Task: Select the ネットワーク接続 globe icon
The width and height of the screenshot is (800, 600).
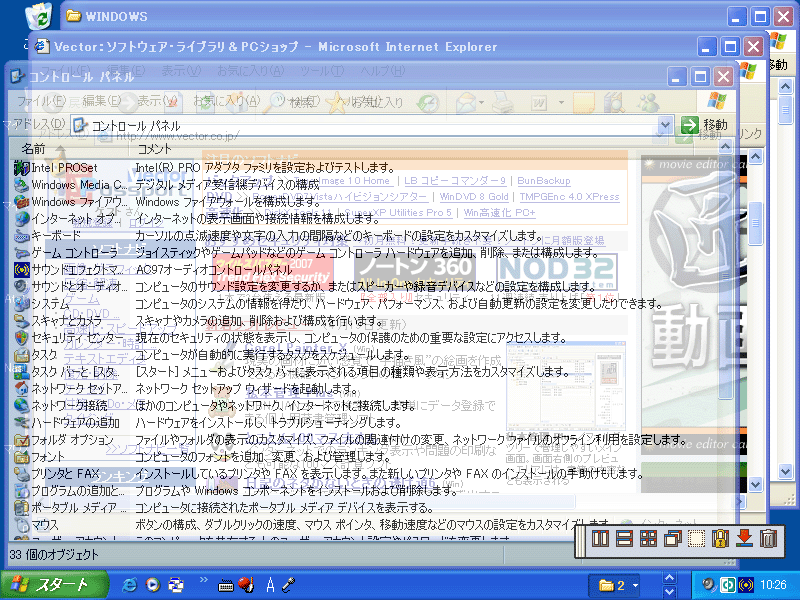Action: [21, 406]
